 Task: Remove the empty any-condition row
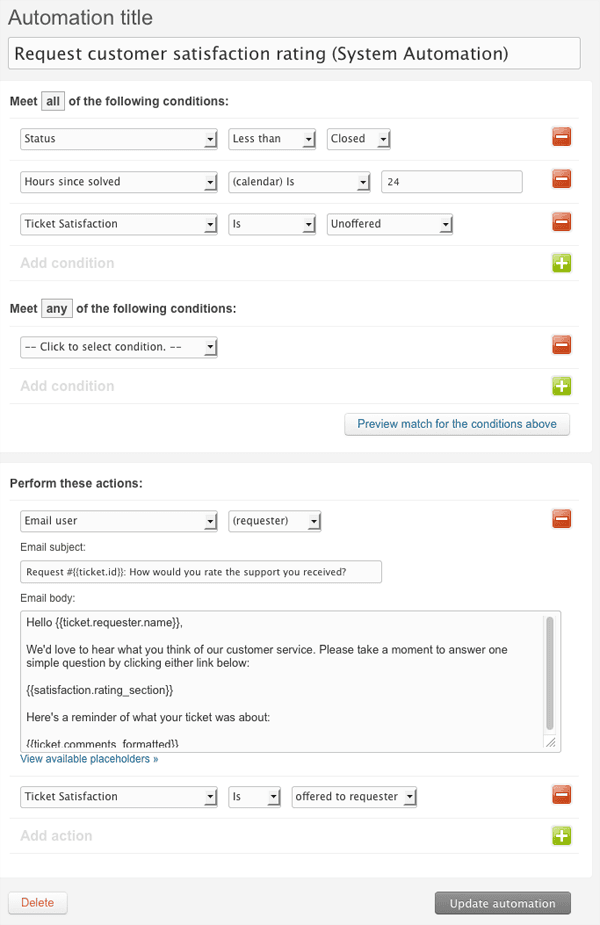[561, 344]
